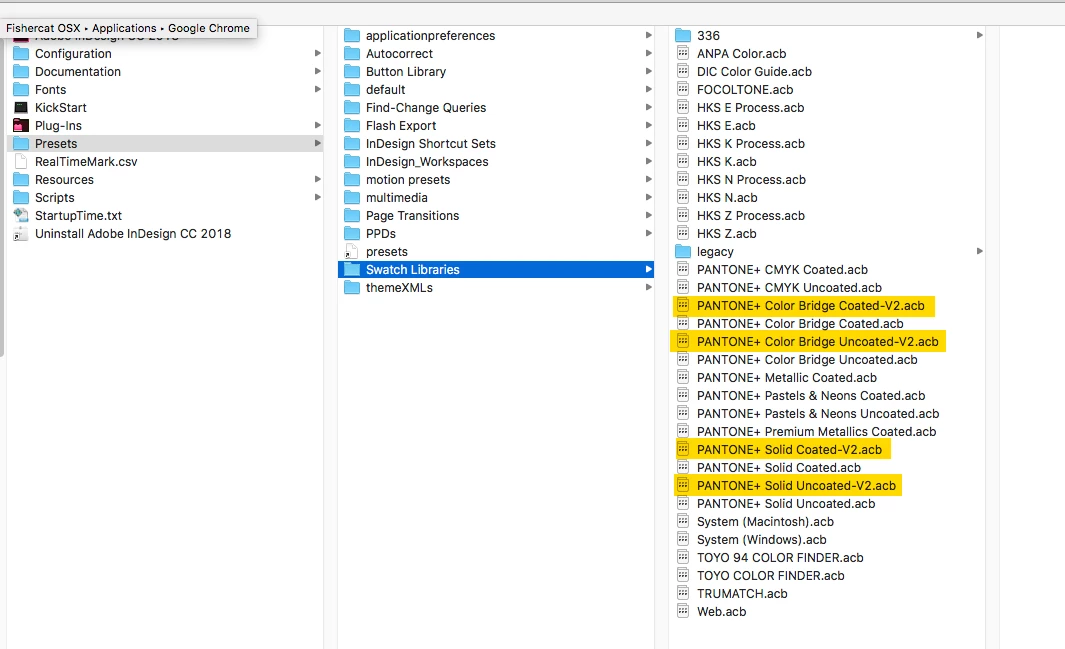
Task: Click the PANTONE+ Color Bridge Coated-V2.acb icon
Action: (683, 305)
